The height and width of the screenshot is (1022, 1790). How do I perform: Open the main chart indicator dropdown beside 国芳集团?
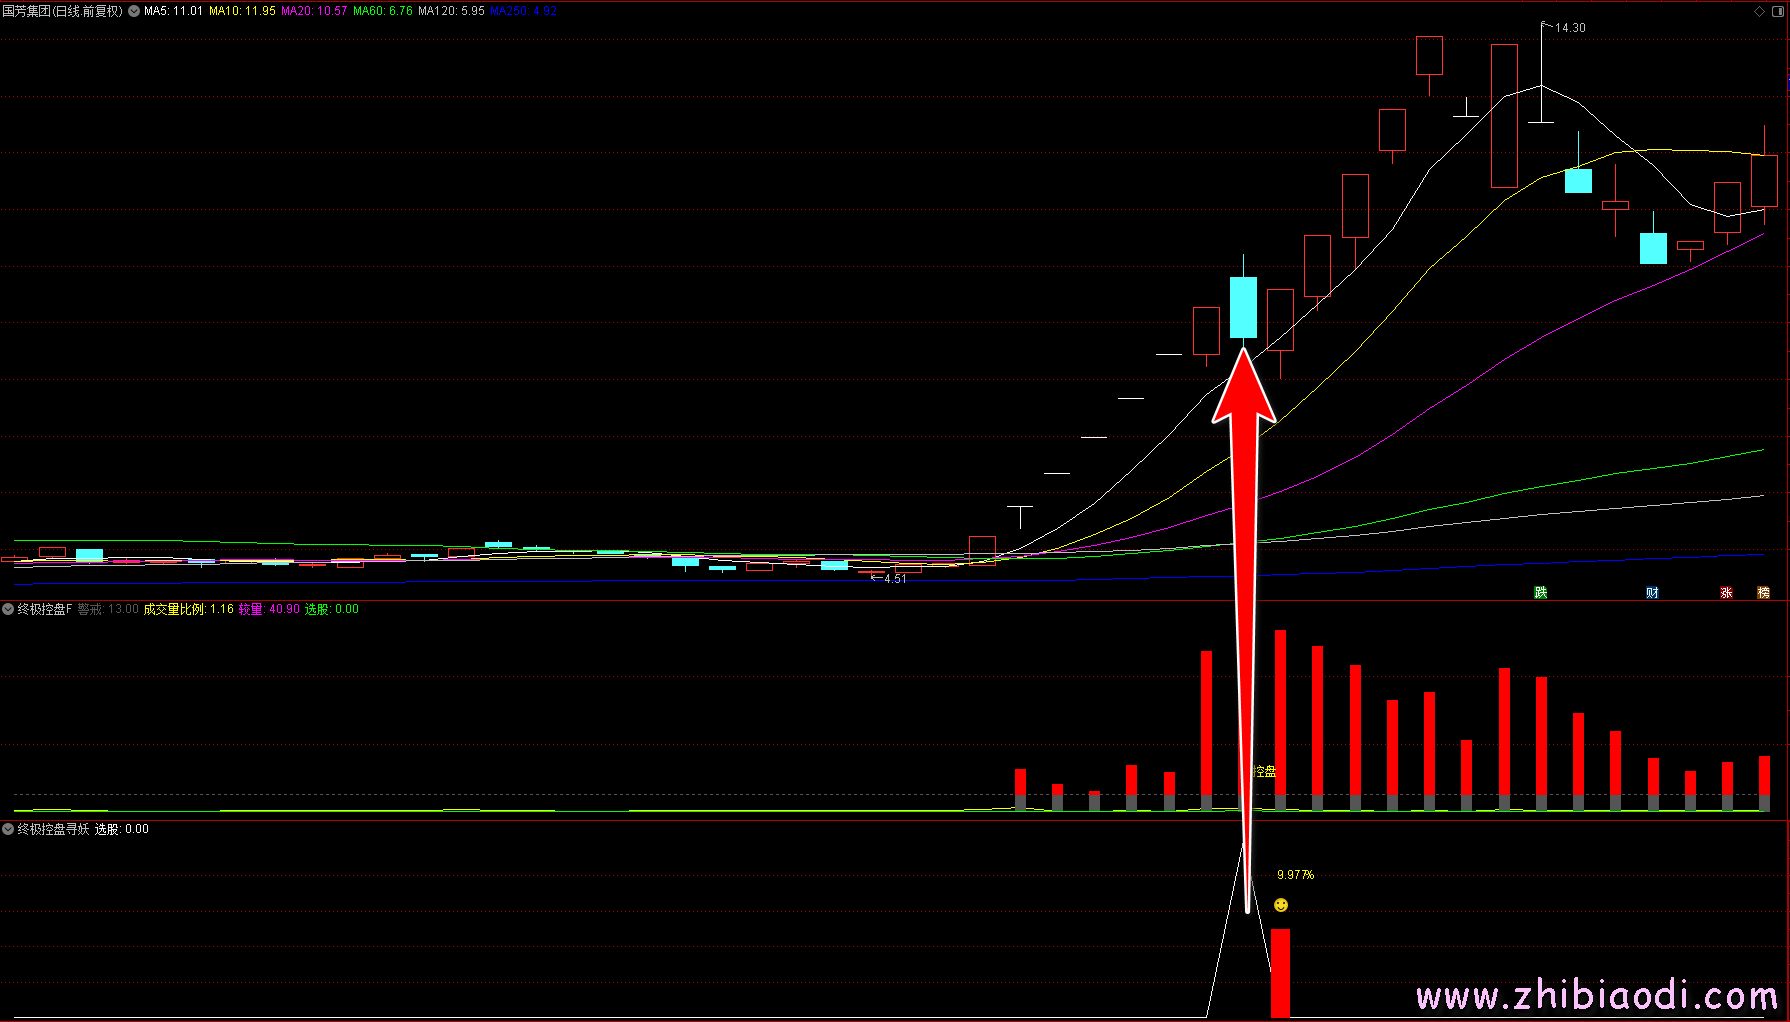pos(134,11)
